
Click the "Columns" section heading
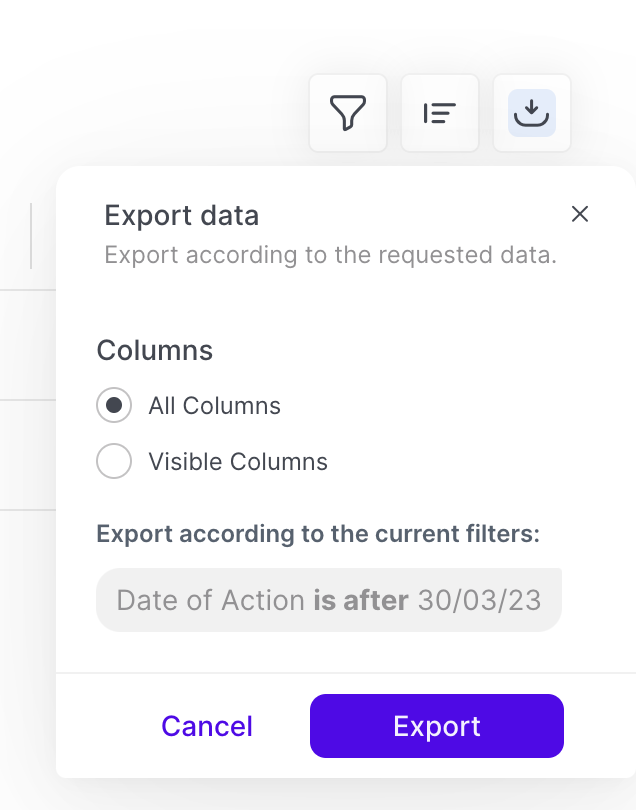click(155, 351)
